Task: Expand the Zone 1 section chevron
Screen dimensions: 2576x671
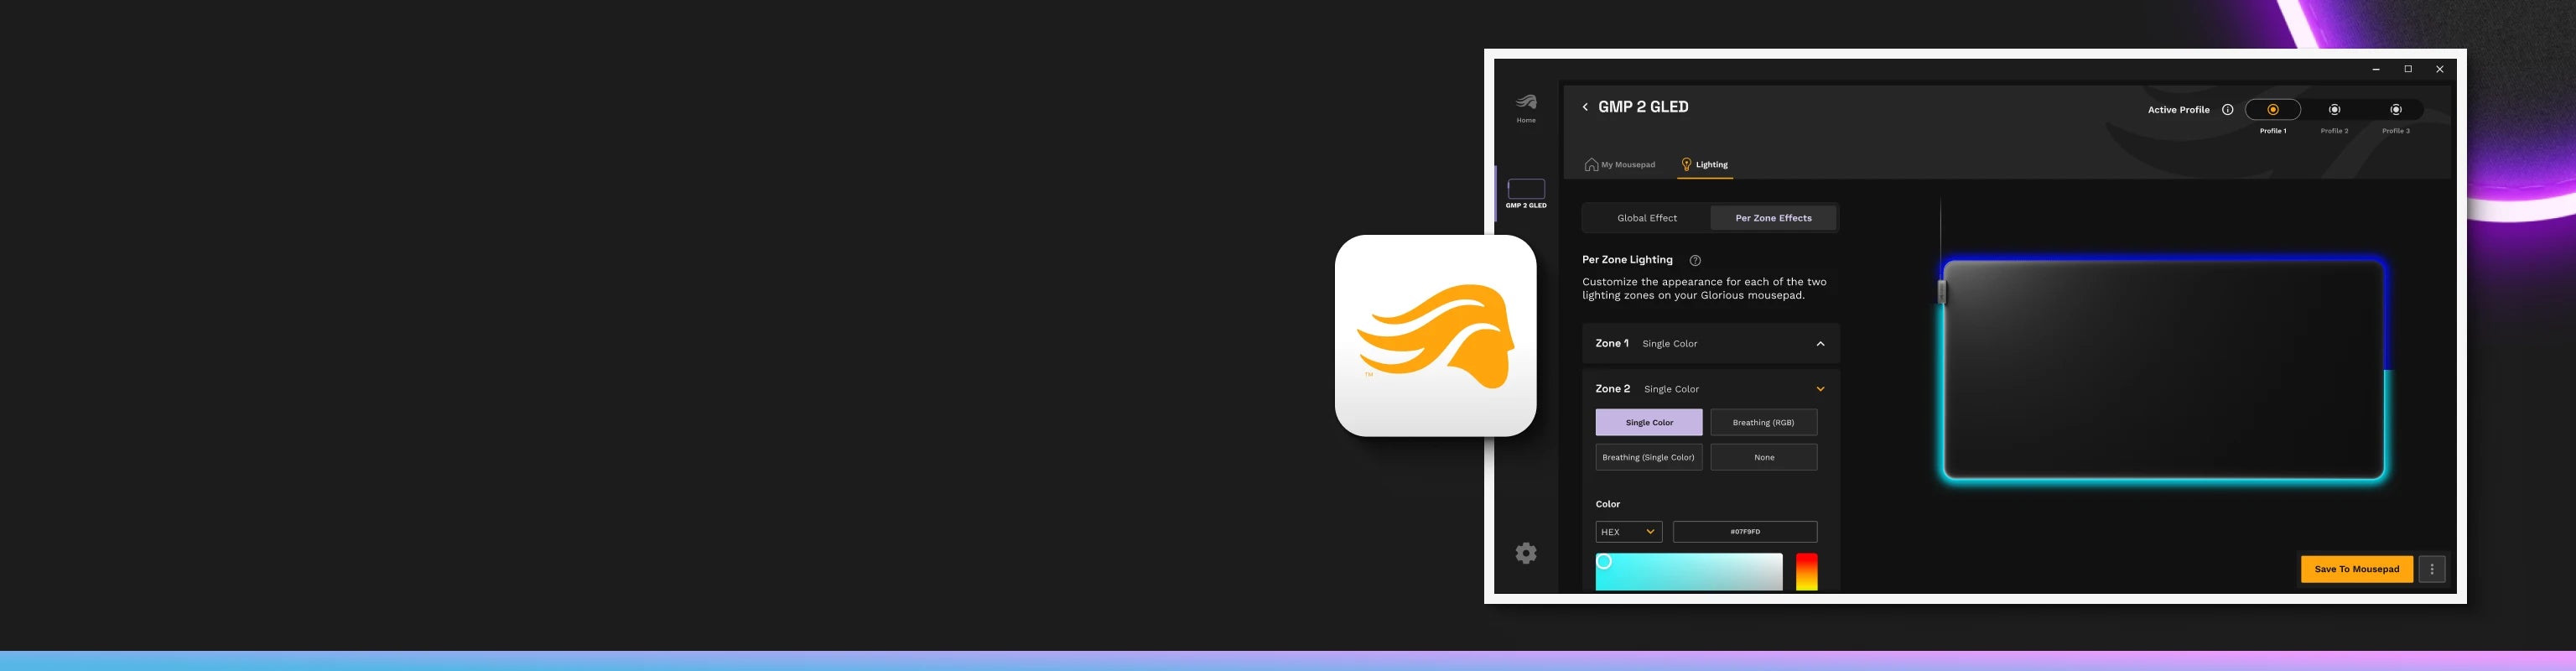Action: tap(1820, 344)
